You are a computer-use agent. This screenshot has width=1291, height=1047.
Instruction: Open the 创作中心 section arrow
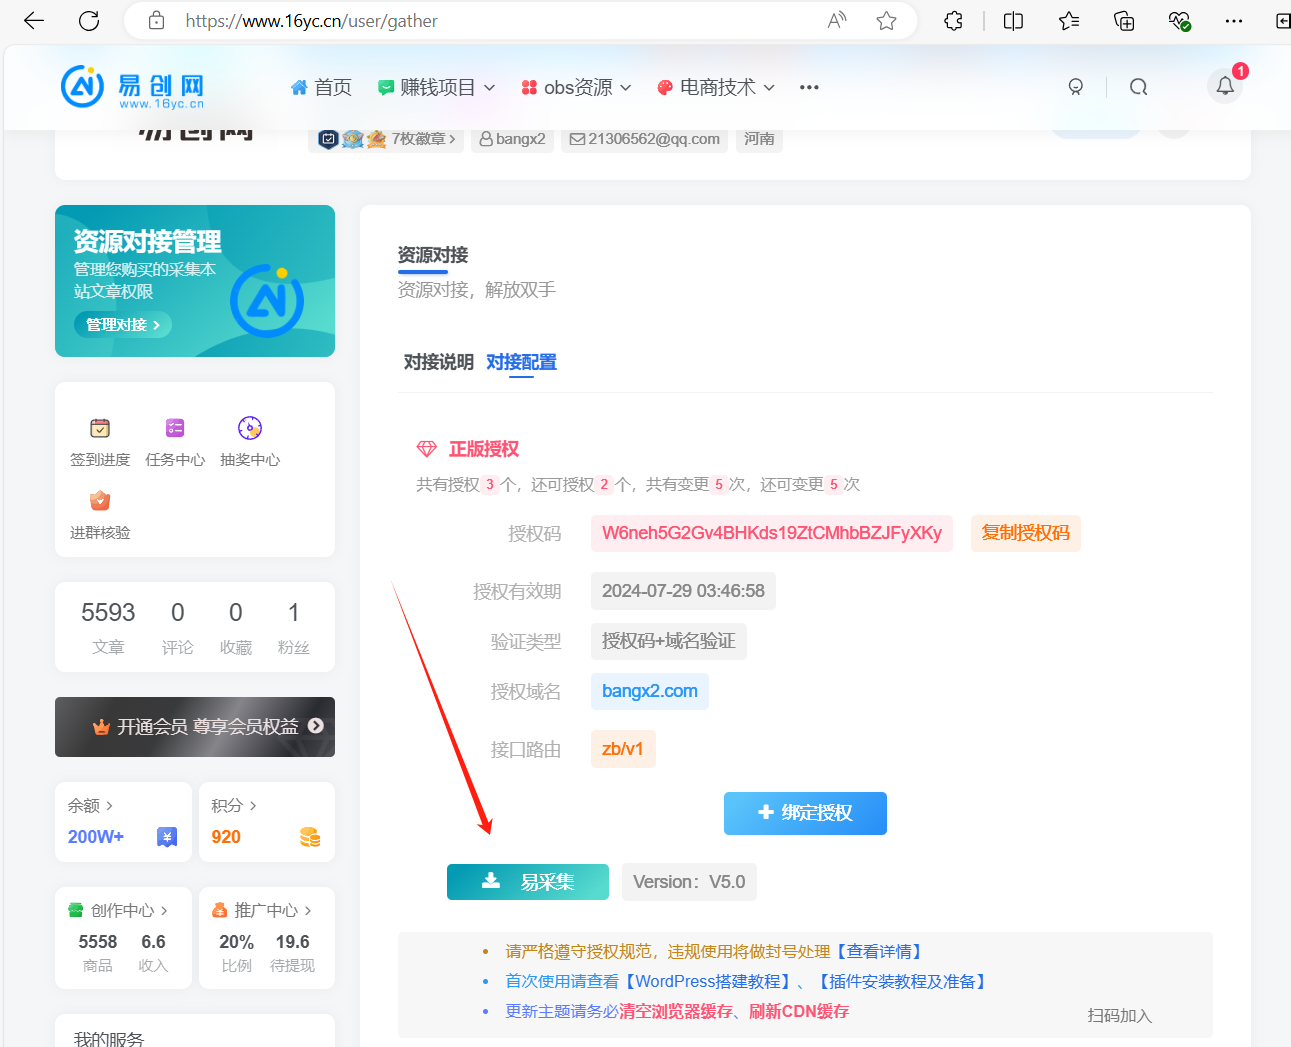pos(164,910)
